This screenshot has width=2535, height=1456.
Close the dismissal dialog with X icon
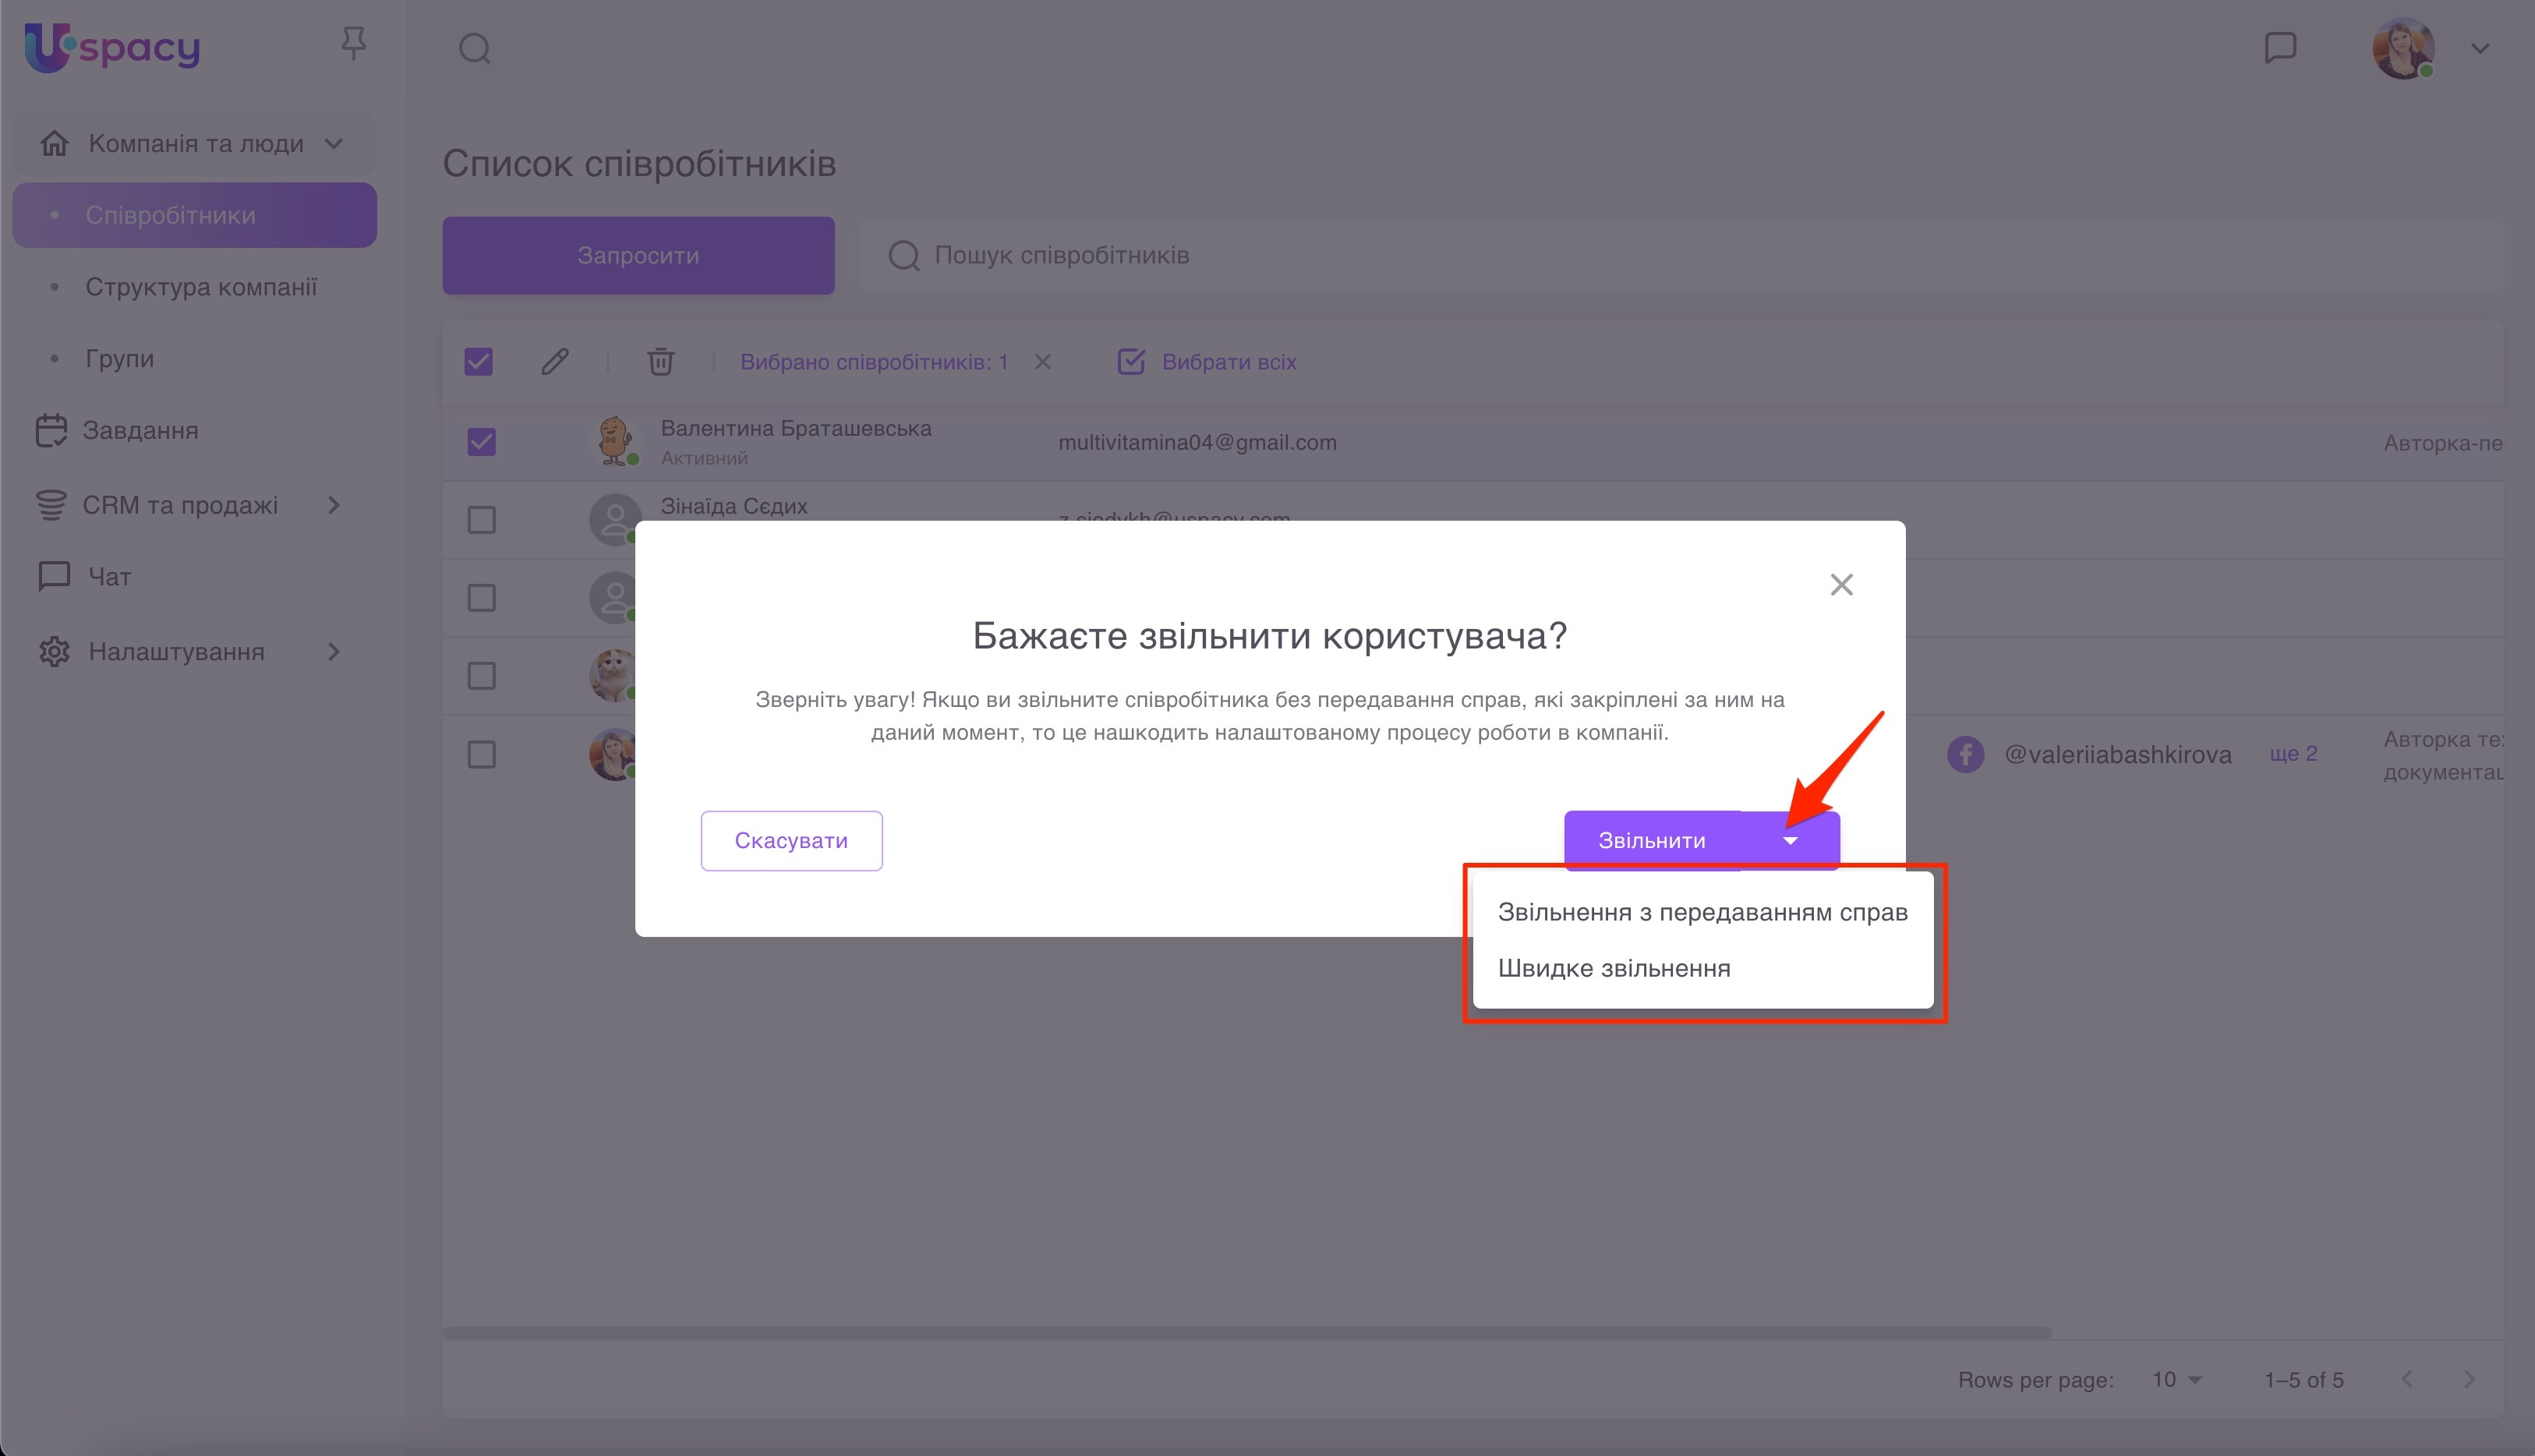[1841, 585]
